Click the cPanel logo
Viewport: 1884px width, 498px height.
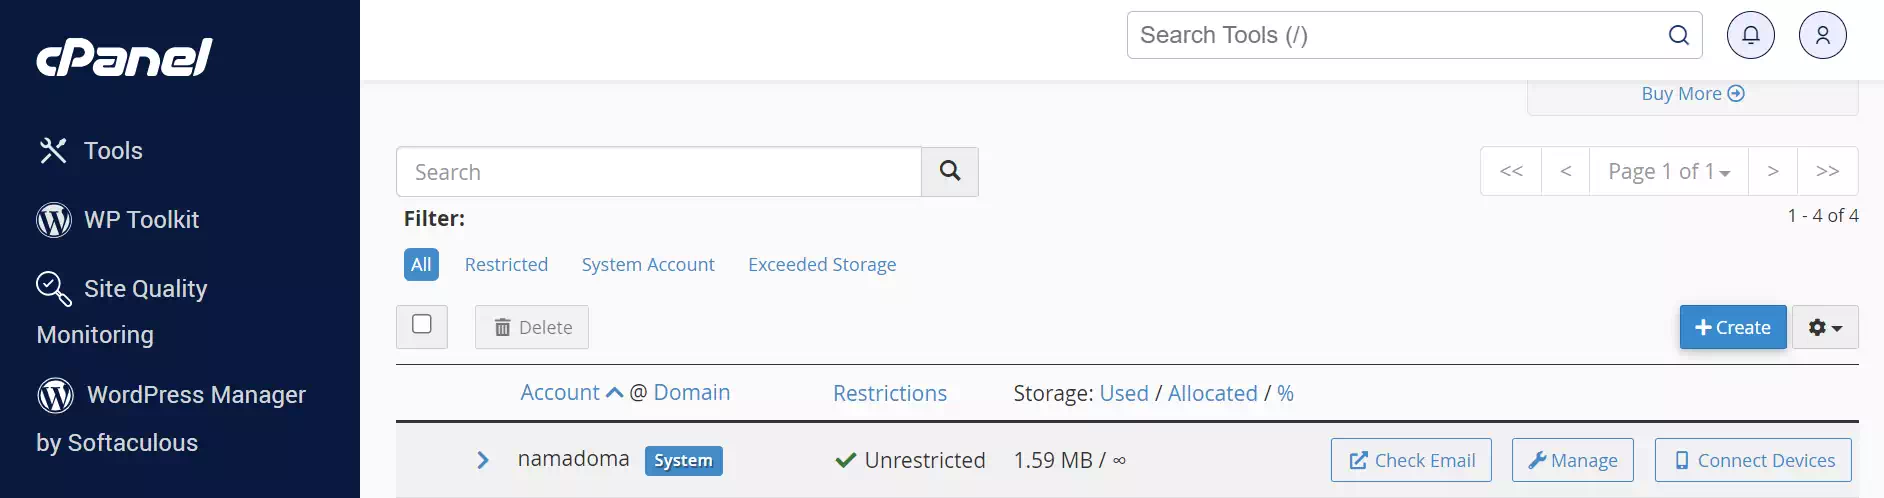[x=124, y=57]
